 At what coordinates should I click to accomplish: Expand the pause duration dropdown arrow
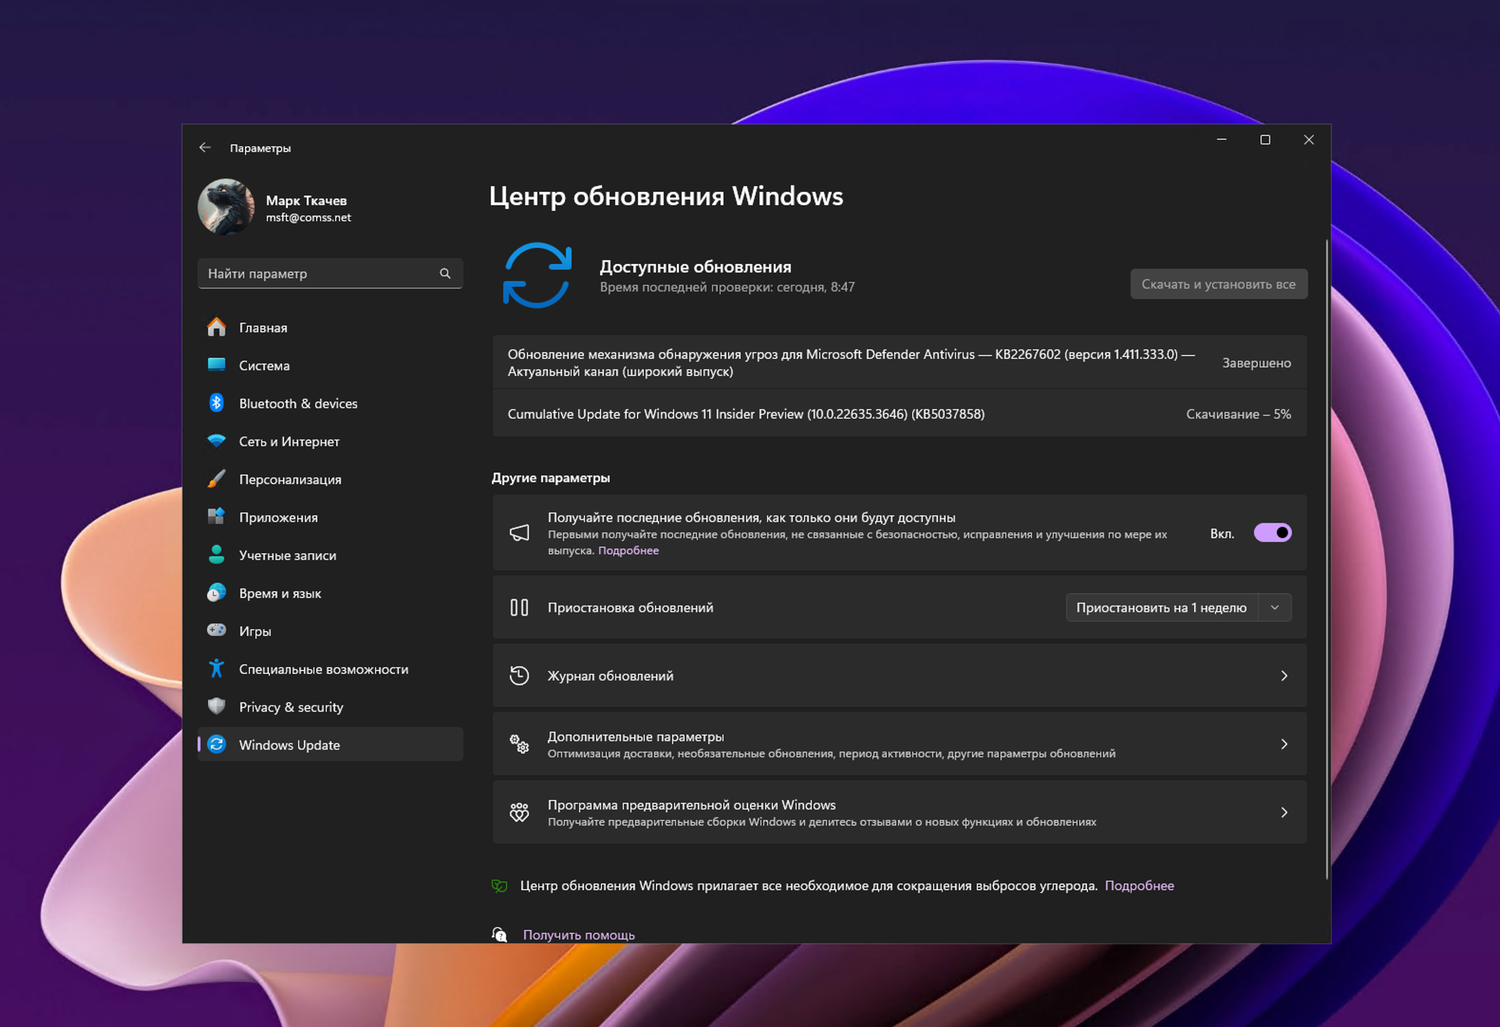point(1275,608)
